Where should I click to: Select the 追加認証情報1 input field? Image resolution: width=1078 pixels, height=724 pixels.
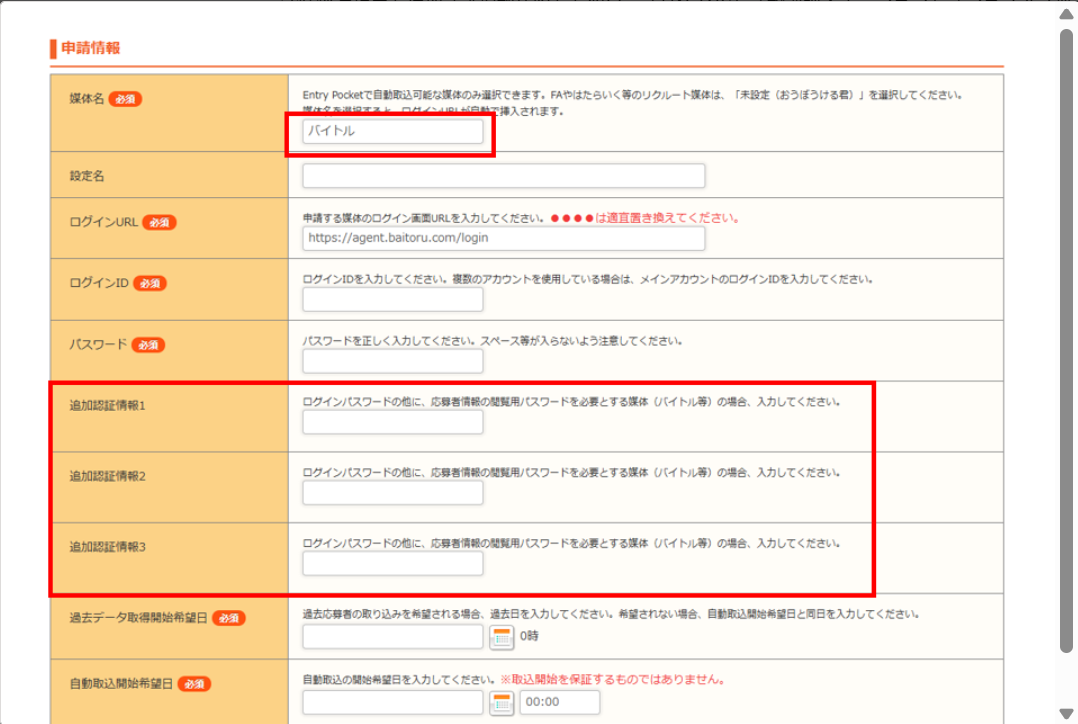coord(392,422)
